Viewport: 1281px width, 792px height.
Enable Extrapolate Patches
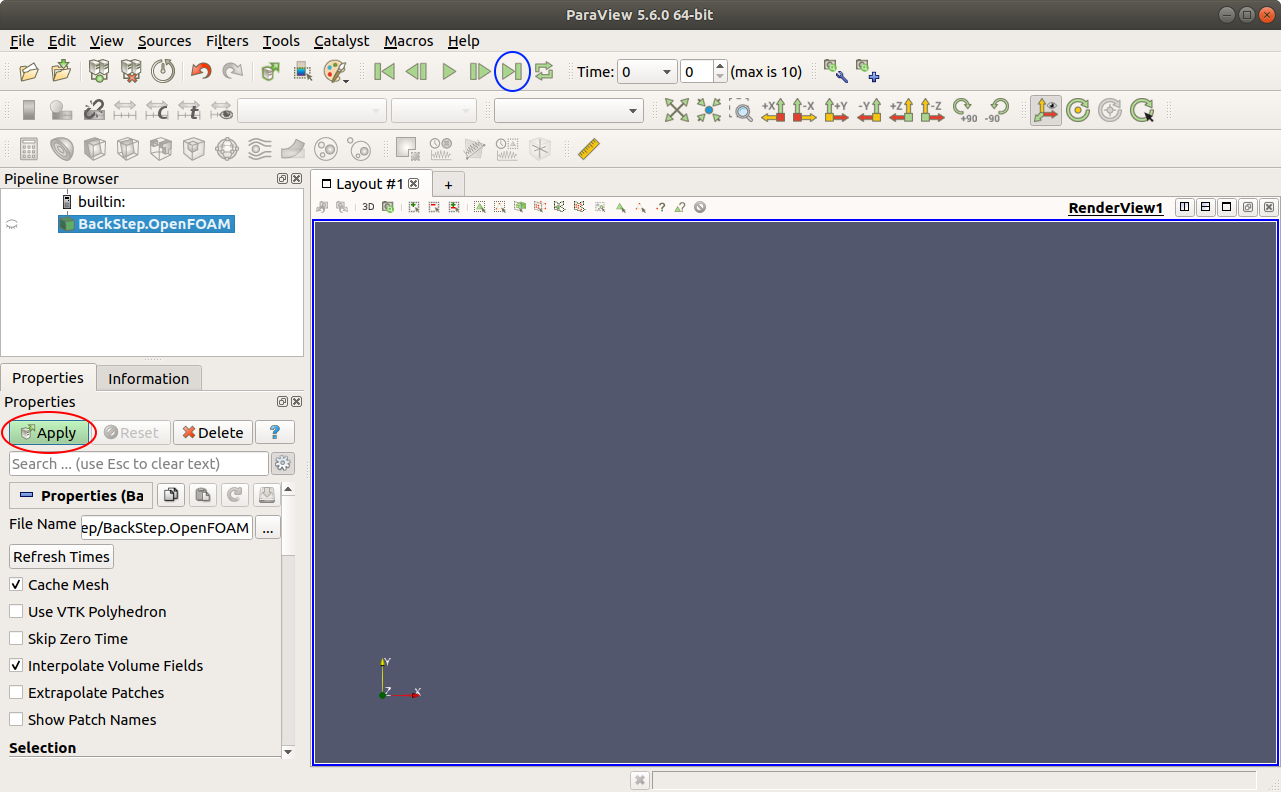point(16,692)
